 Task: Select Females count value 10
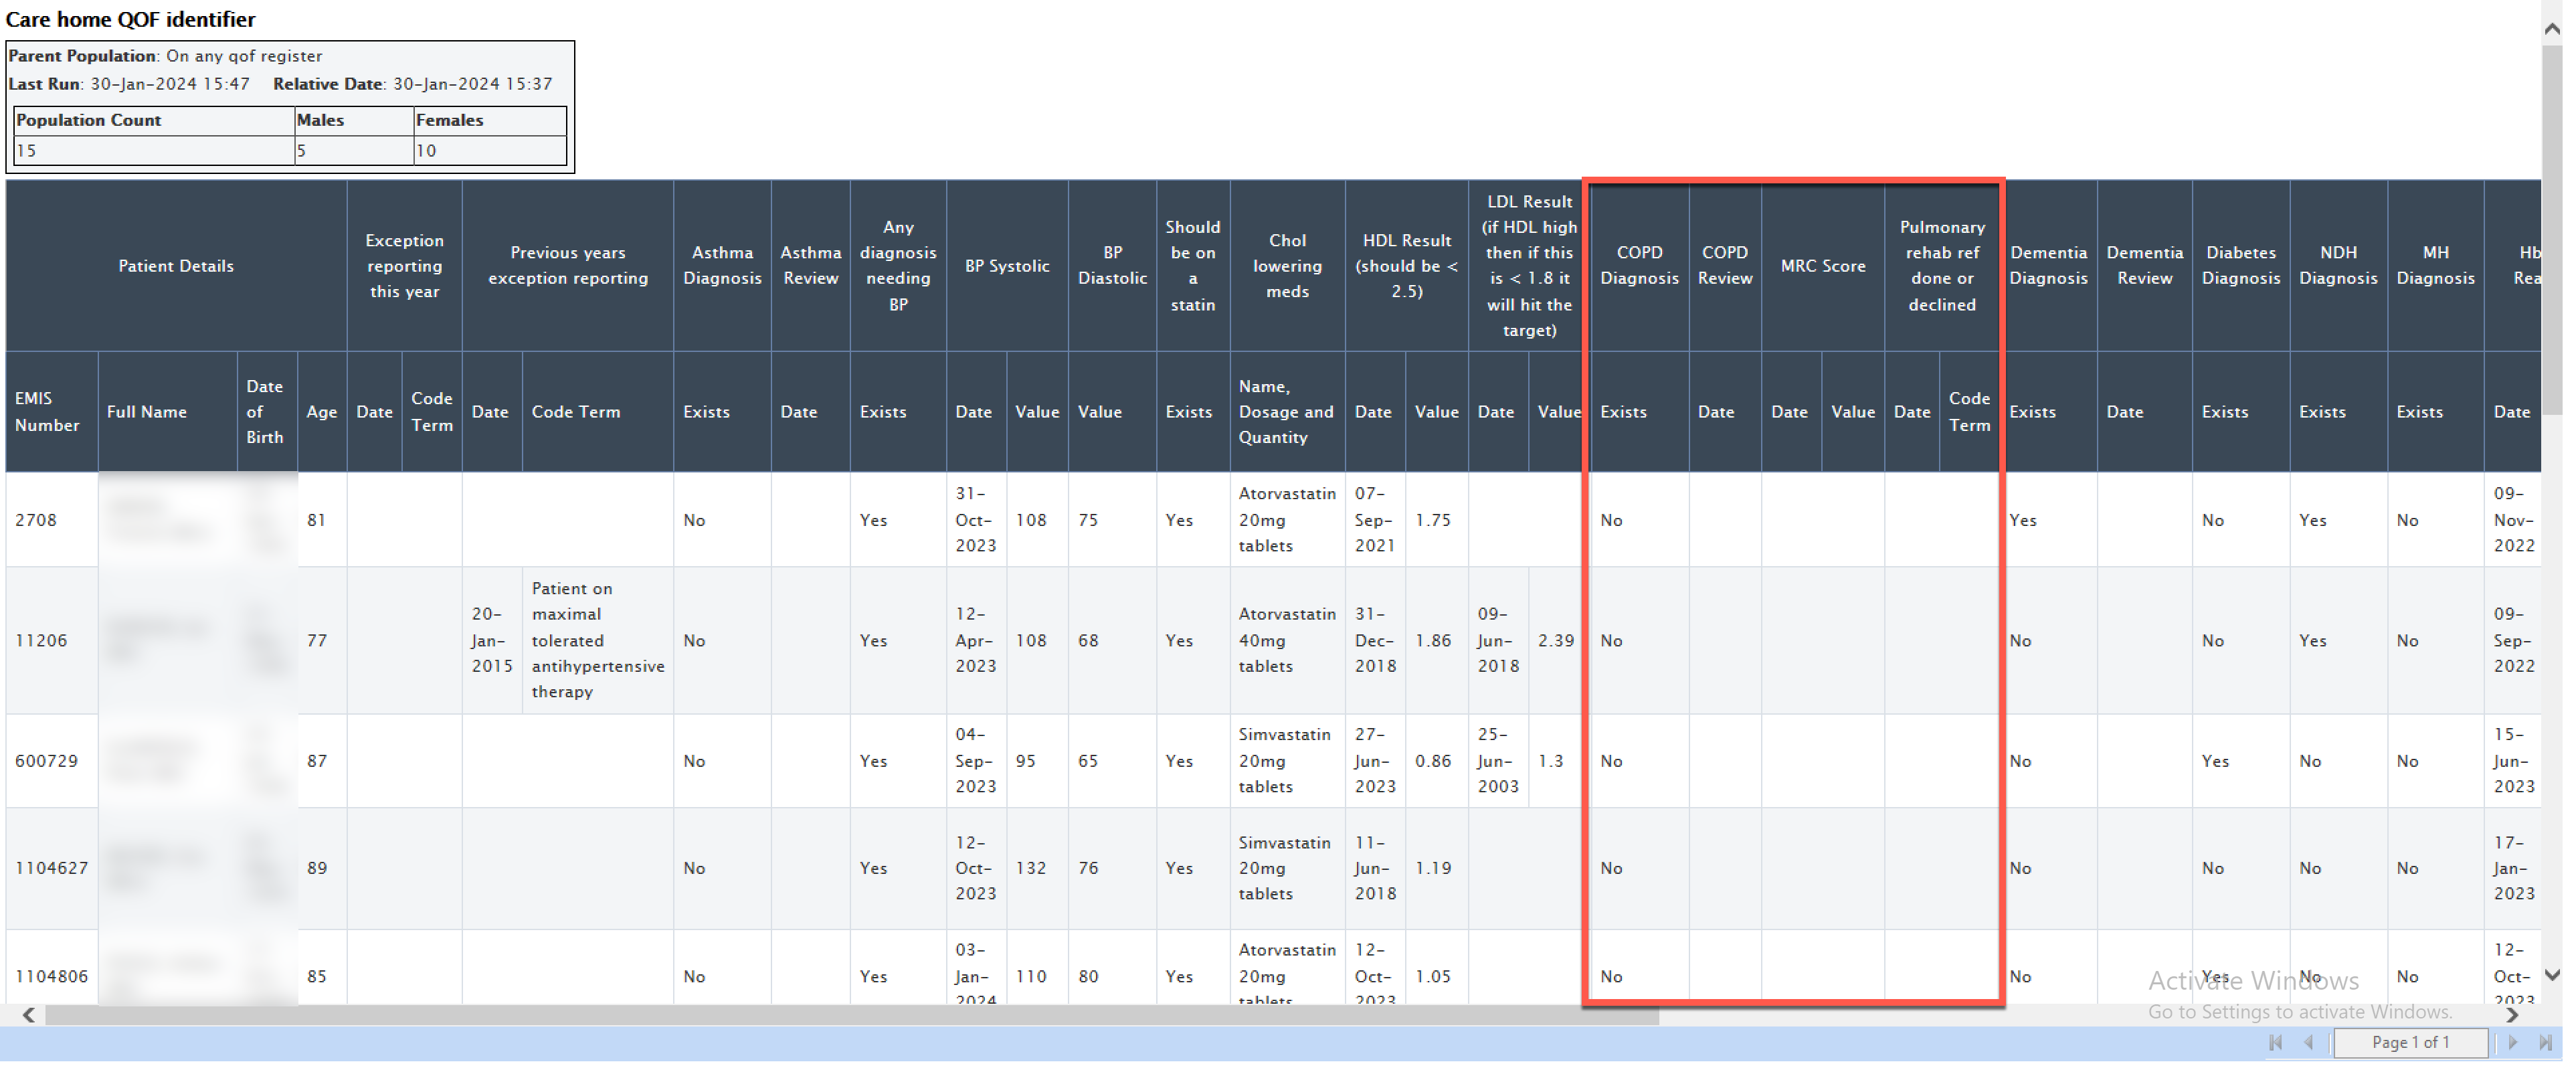tap(490, 150)
